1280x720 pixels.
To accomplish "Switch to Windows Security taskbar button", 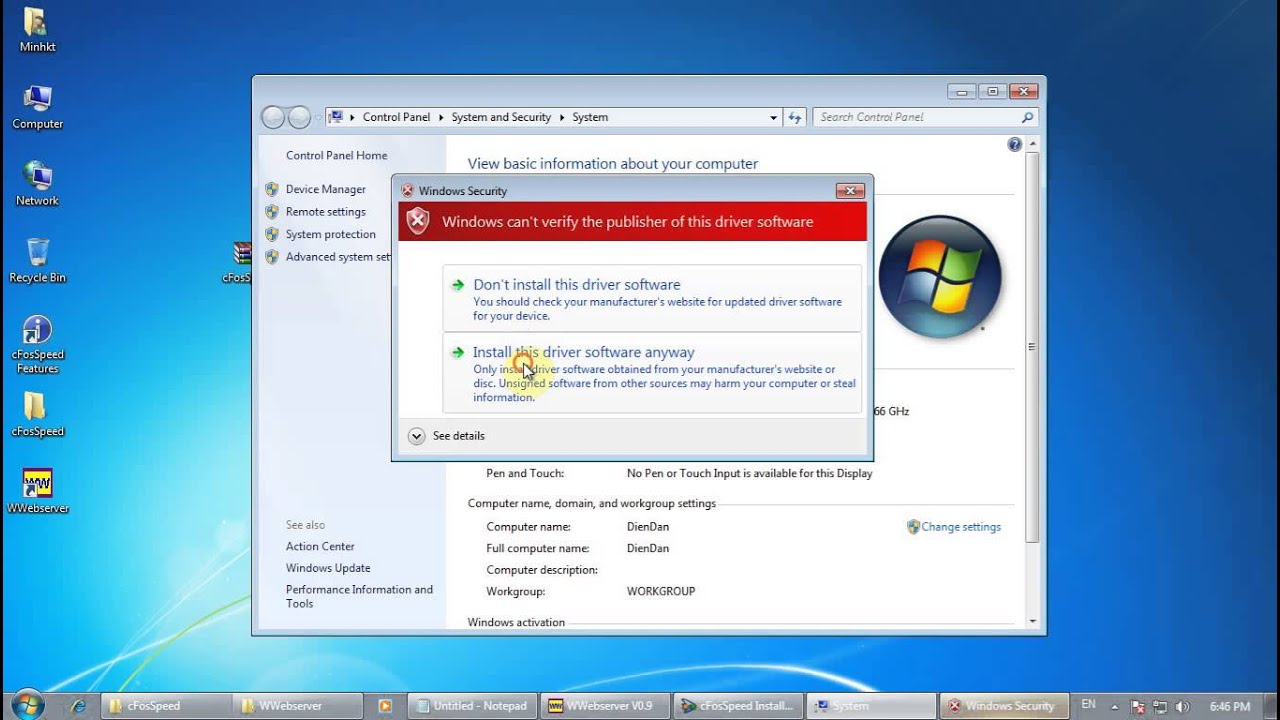I will tap(1004, 705).
